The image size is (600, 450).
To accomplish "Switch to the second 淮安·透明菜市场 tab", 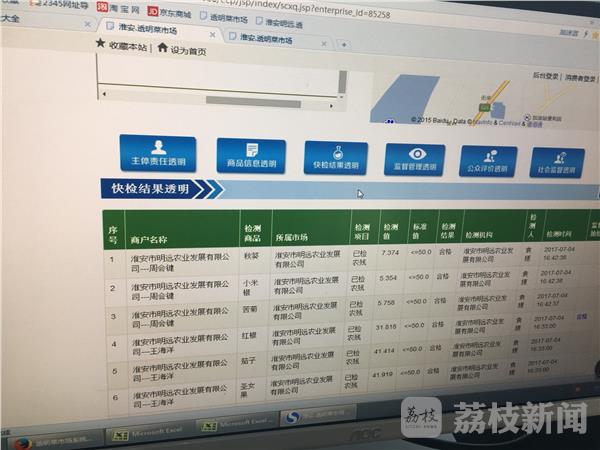I will tap(266, 38).
